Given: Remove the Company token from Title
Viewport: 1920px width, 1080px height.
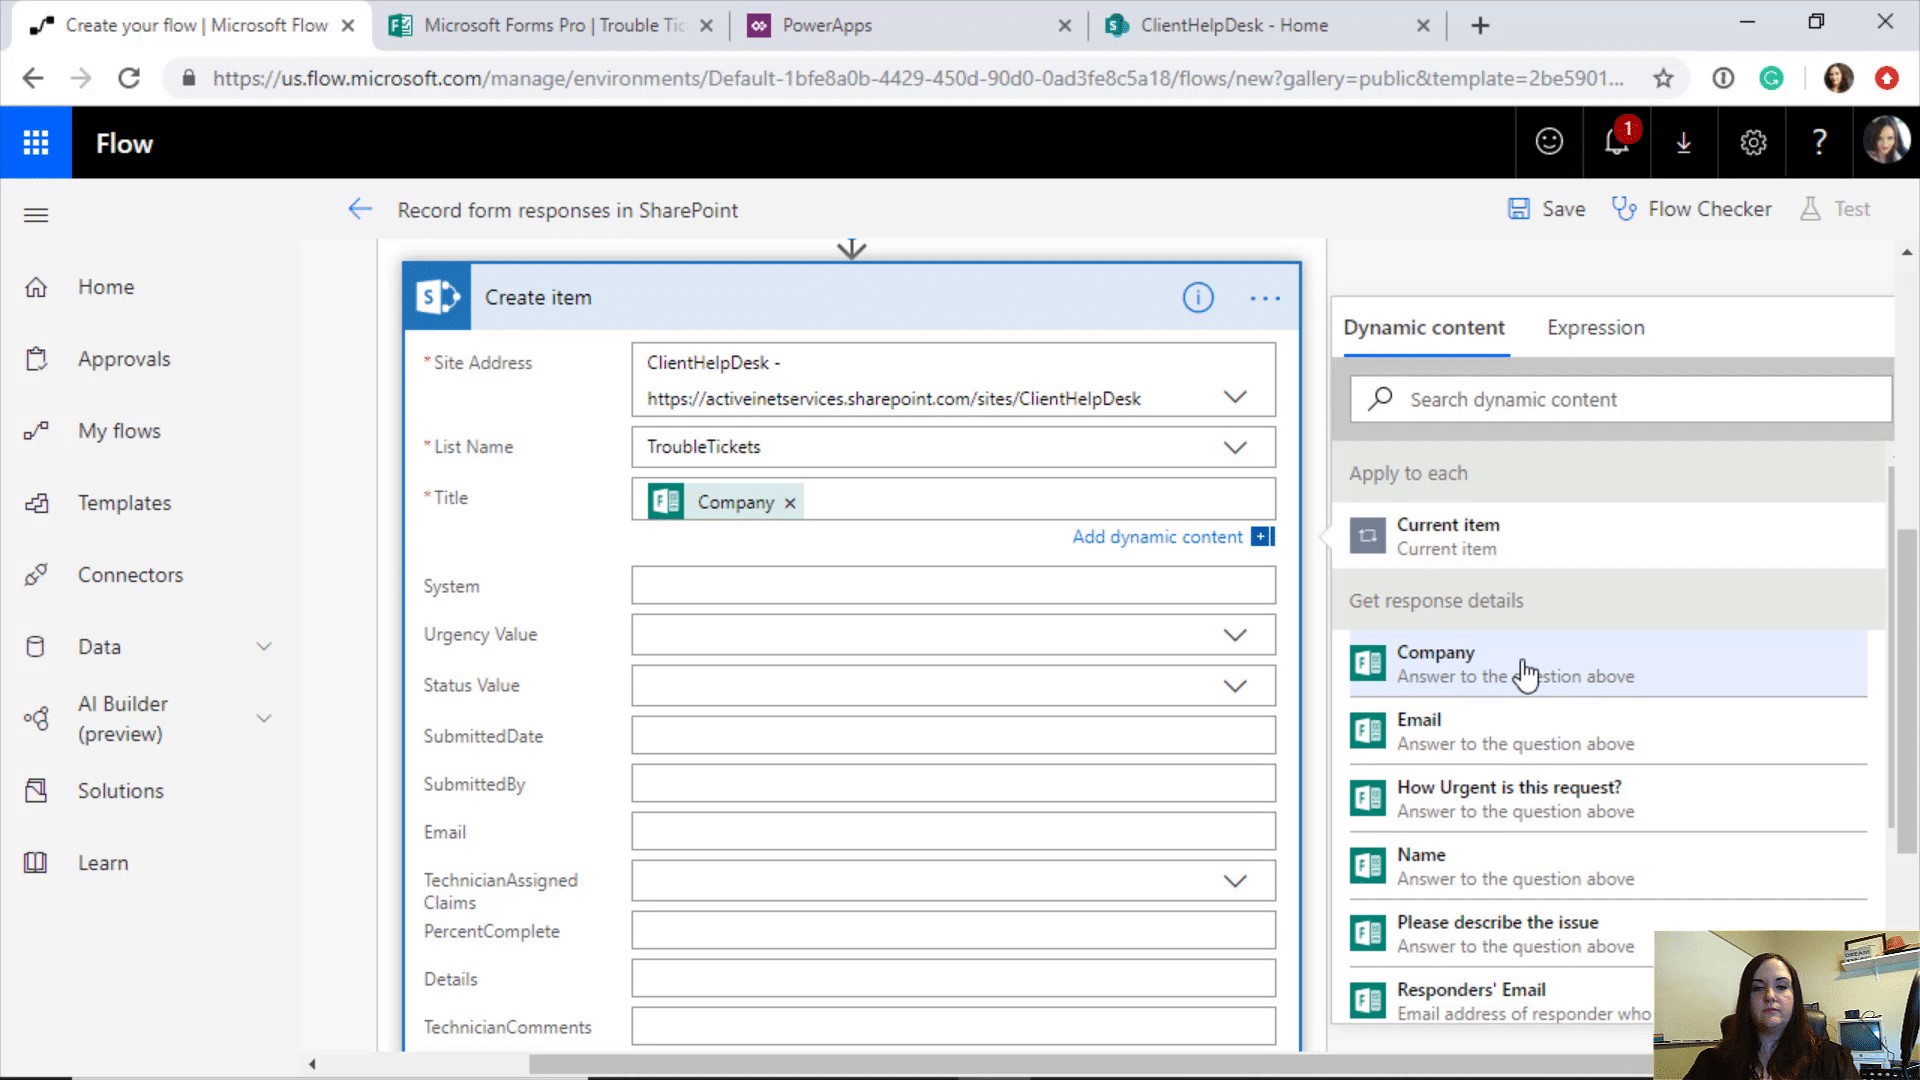Looking at the screenshot, I should click(x=790, y=503).
